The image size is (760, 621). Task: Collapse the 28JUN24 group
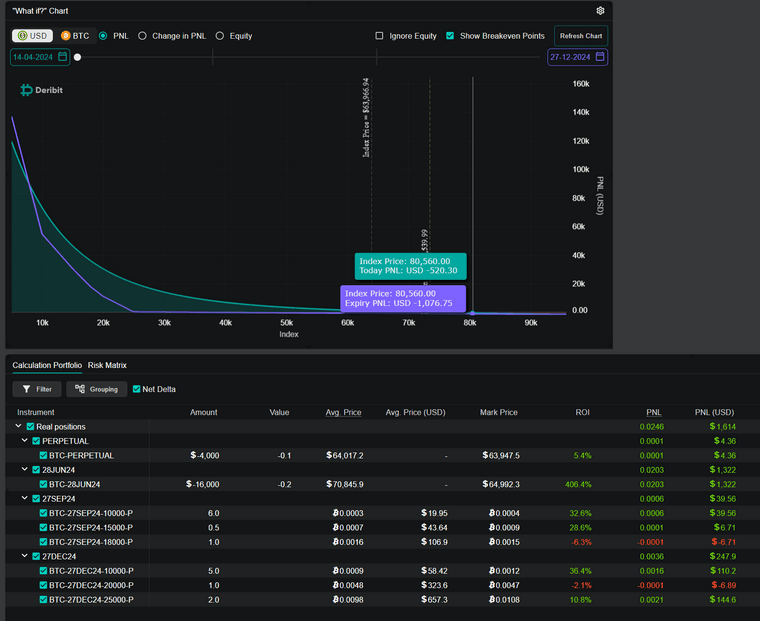[x=25, y=469]
